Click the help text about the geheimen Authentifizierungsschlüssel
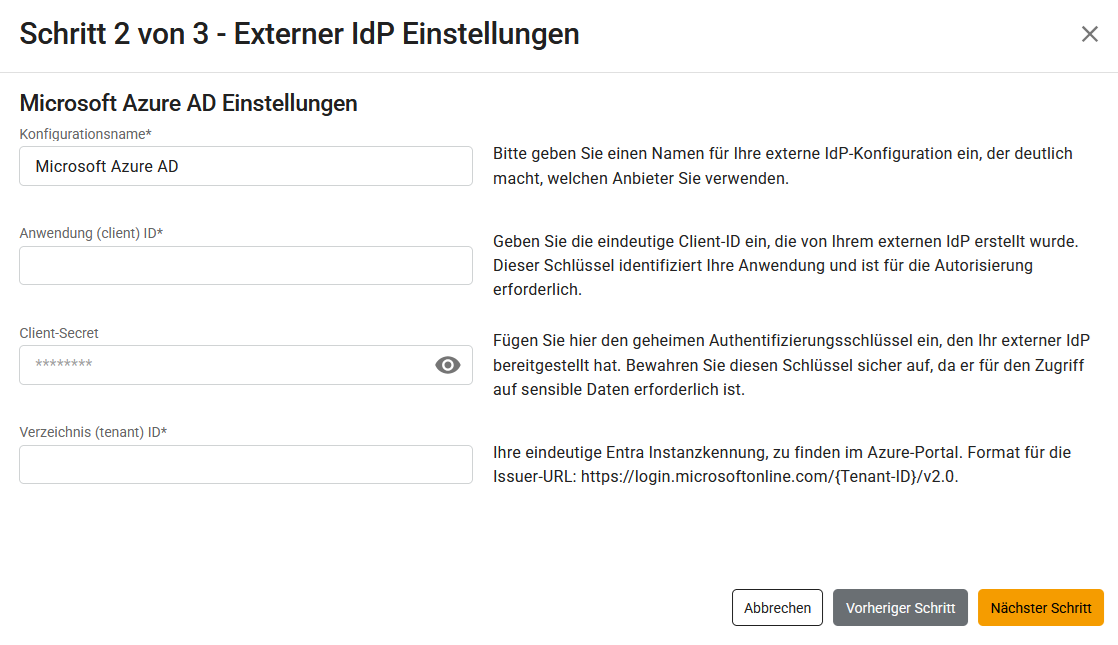1118x645 pixels. point(790,365)
